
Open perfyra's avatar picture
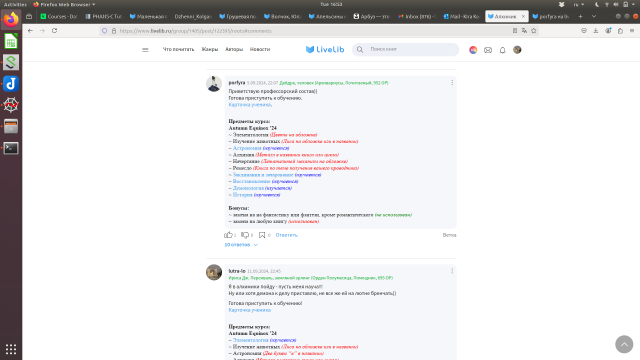click(214, 84)
